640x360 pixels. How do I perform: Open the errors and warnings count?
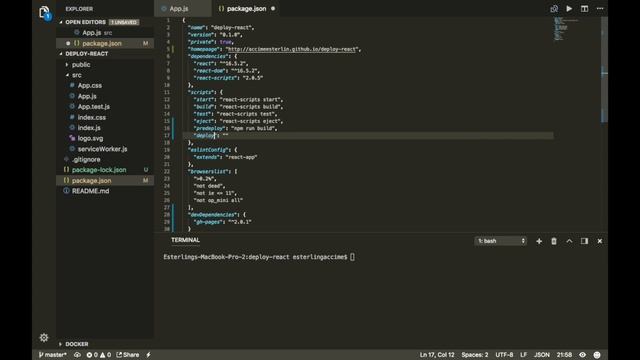pos(98,355)
